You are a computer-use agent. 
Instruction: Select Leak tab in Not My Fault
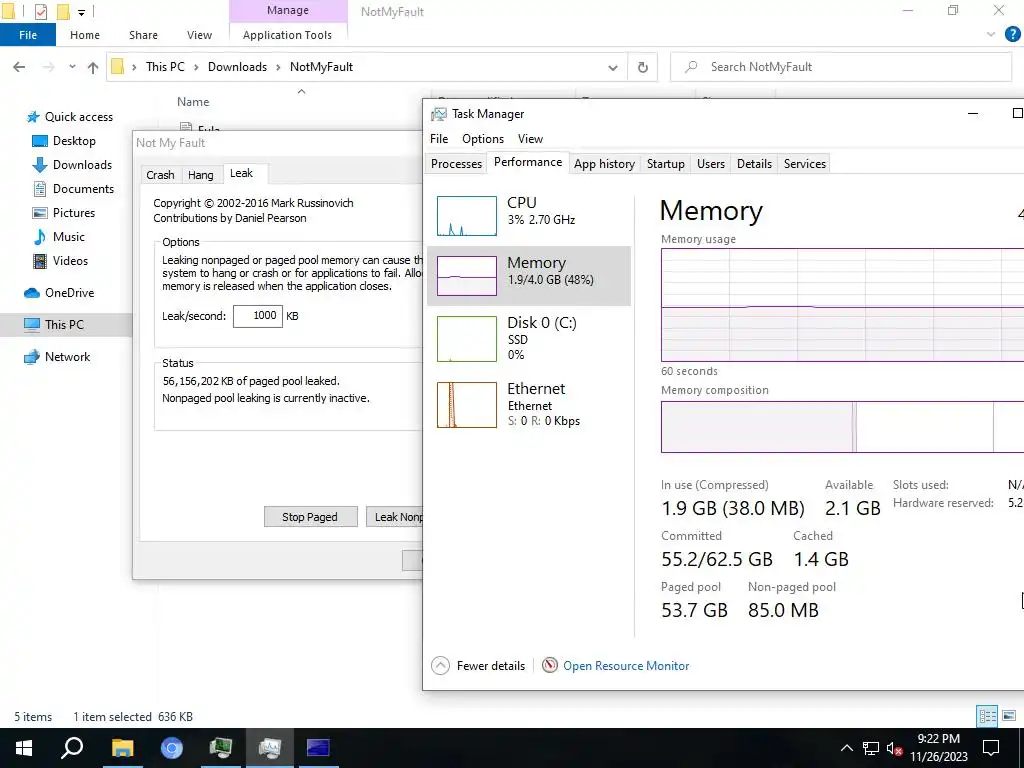(241, 173)
